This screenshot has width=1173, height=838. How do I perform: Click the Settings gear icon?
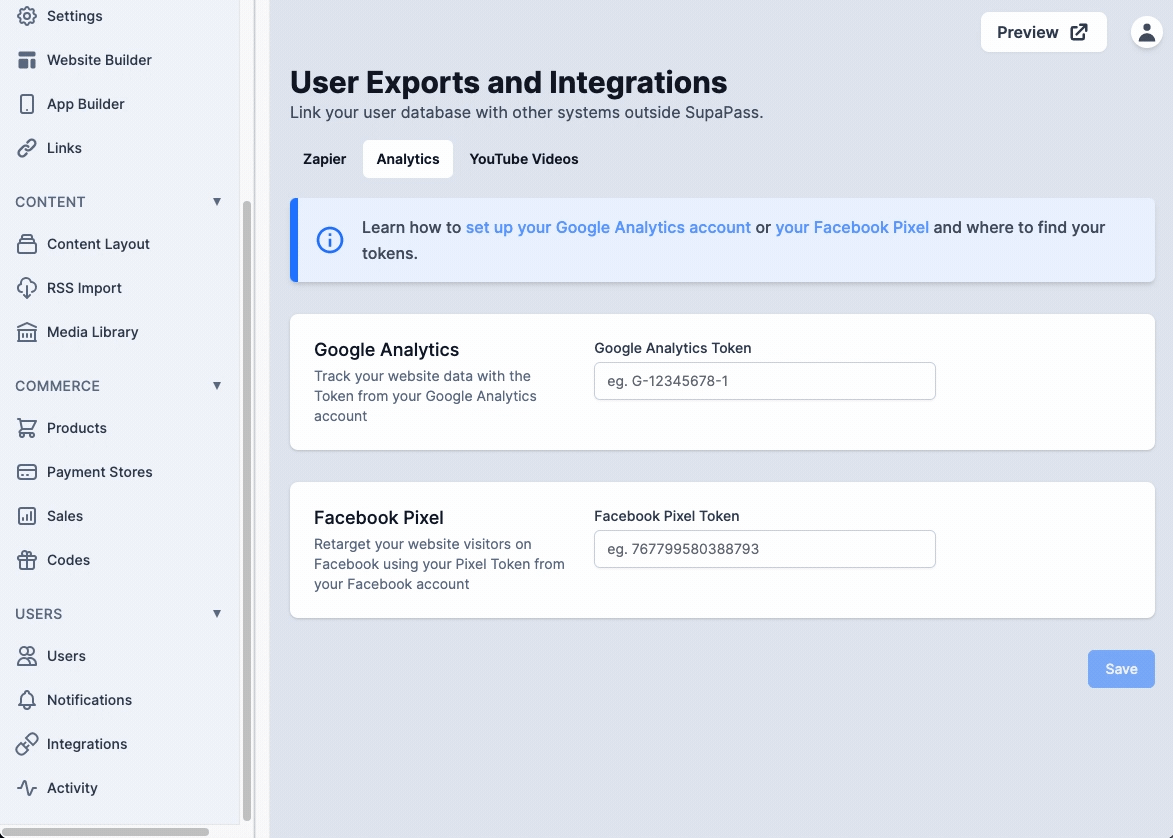pos(27,16)
